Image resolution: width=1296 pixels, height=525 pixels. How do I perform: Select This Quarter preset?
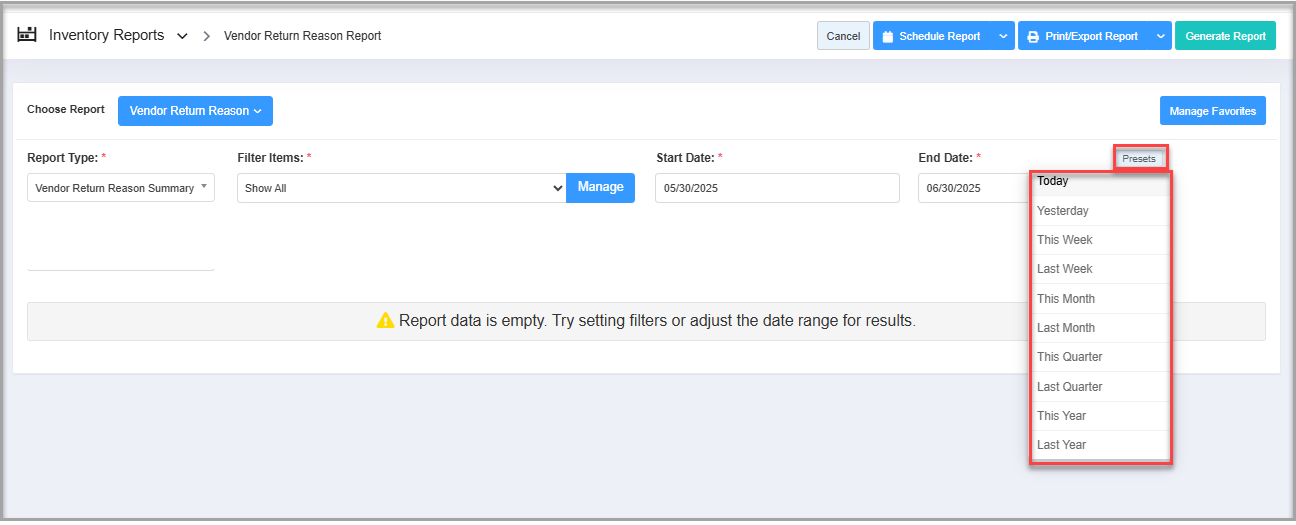[1100, 357]
